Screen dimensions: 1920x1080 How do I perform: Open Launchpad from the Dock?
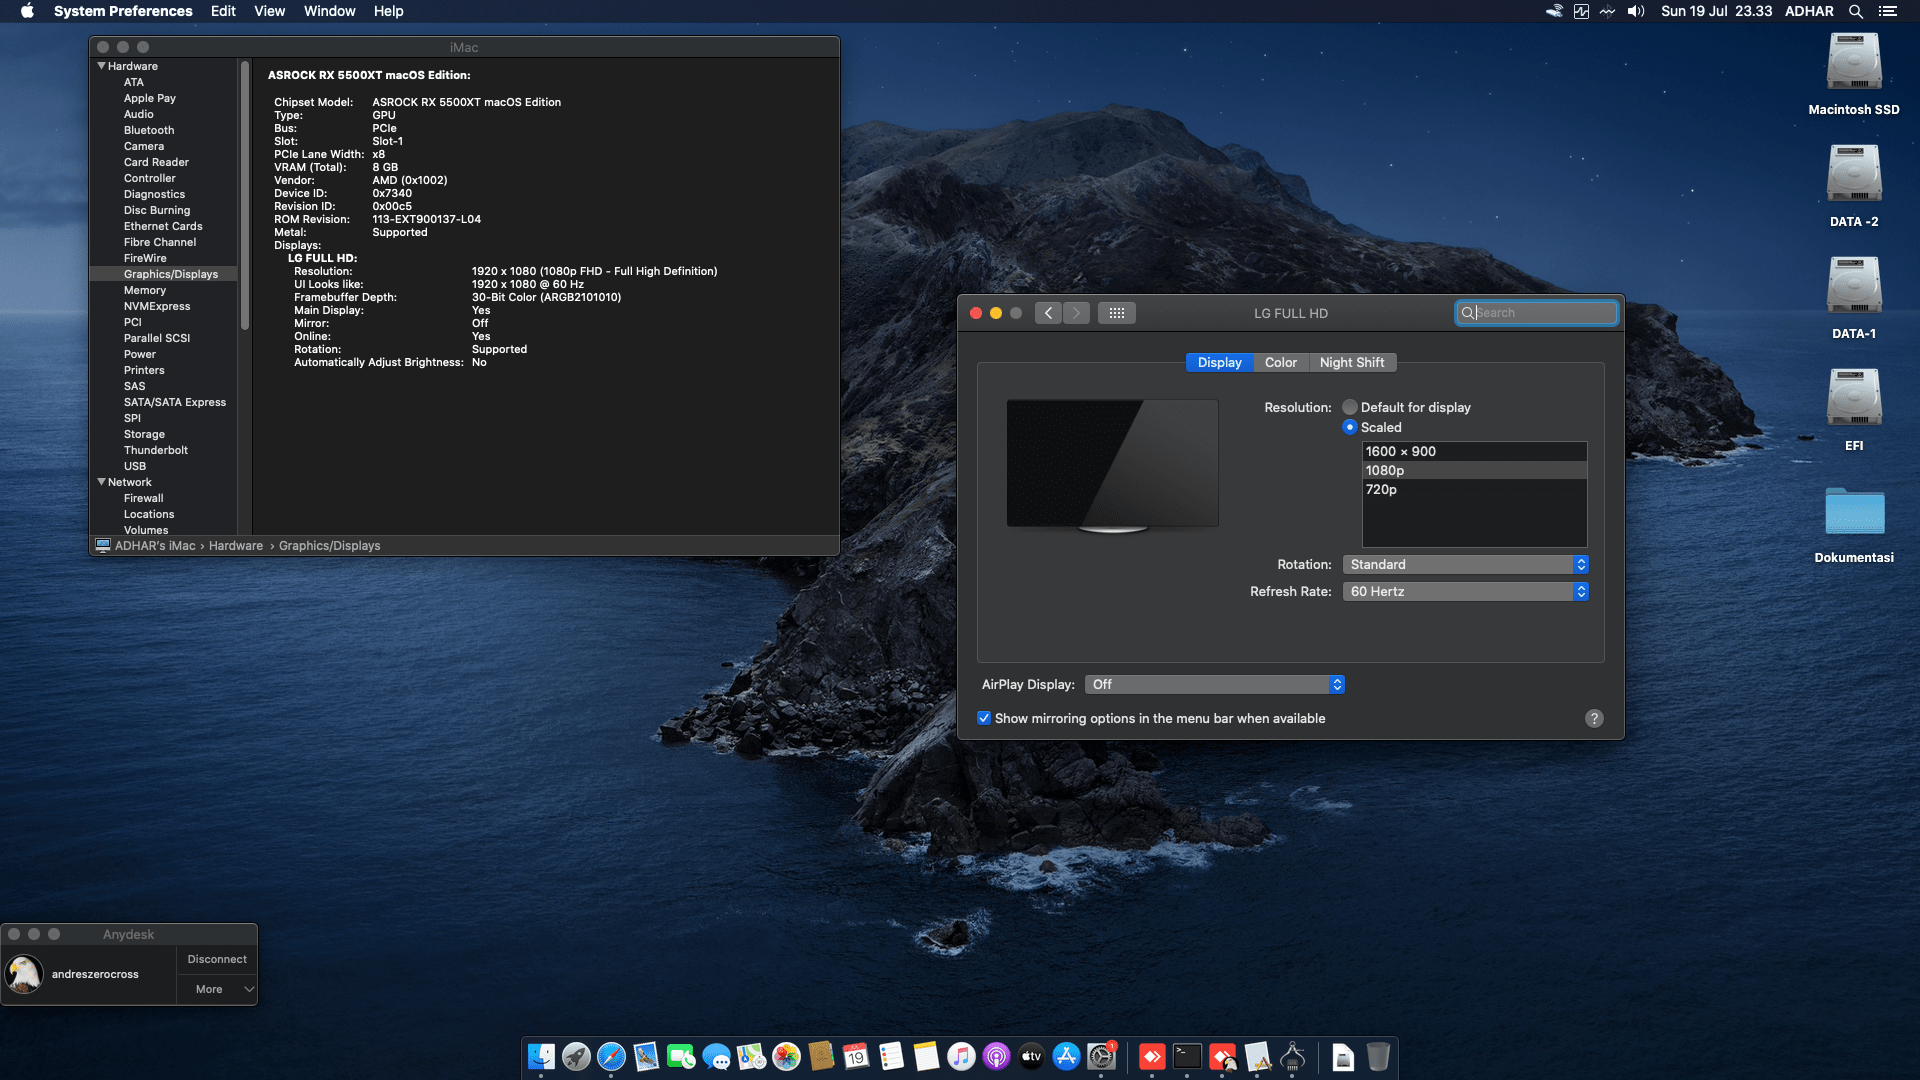576,1057
